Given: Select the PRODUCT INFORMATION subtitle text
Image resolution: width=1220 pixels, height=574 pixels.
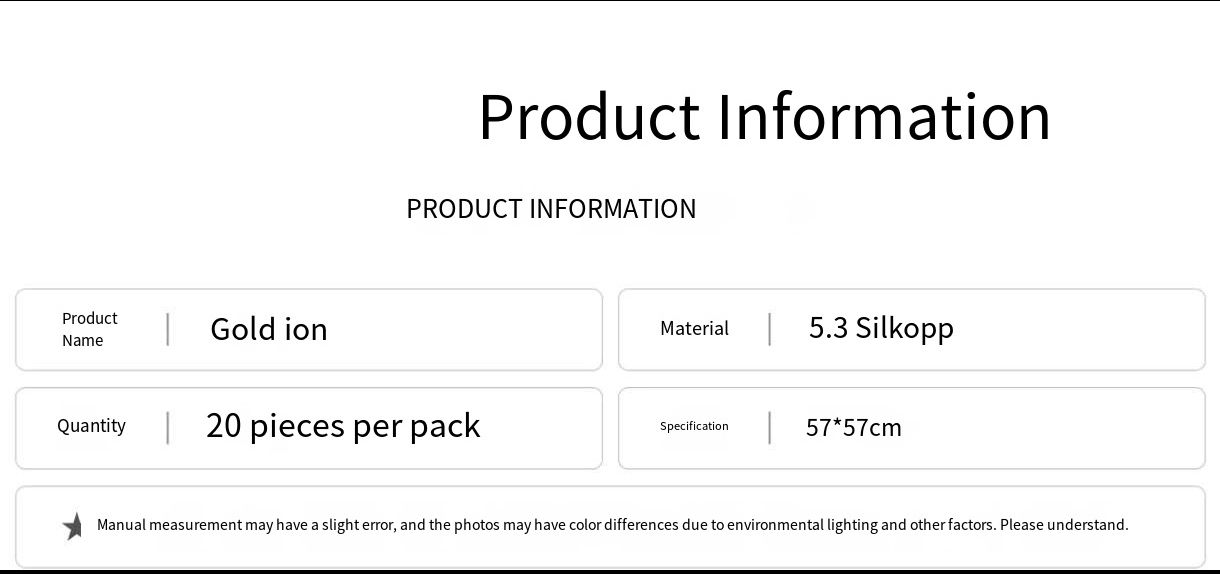Looking at the screenshot, I should point(551,209).
